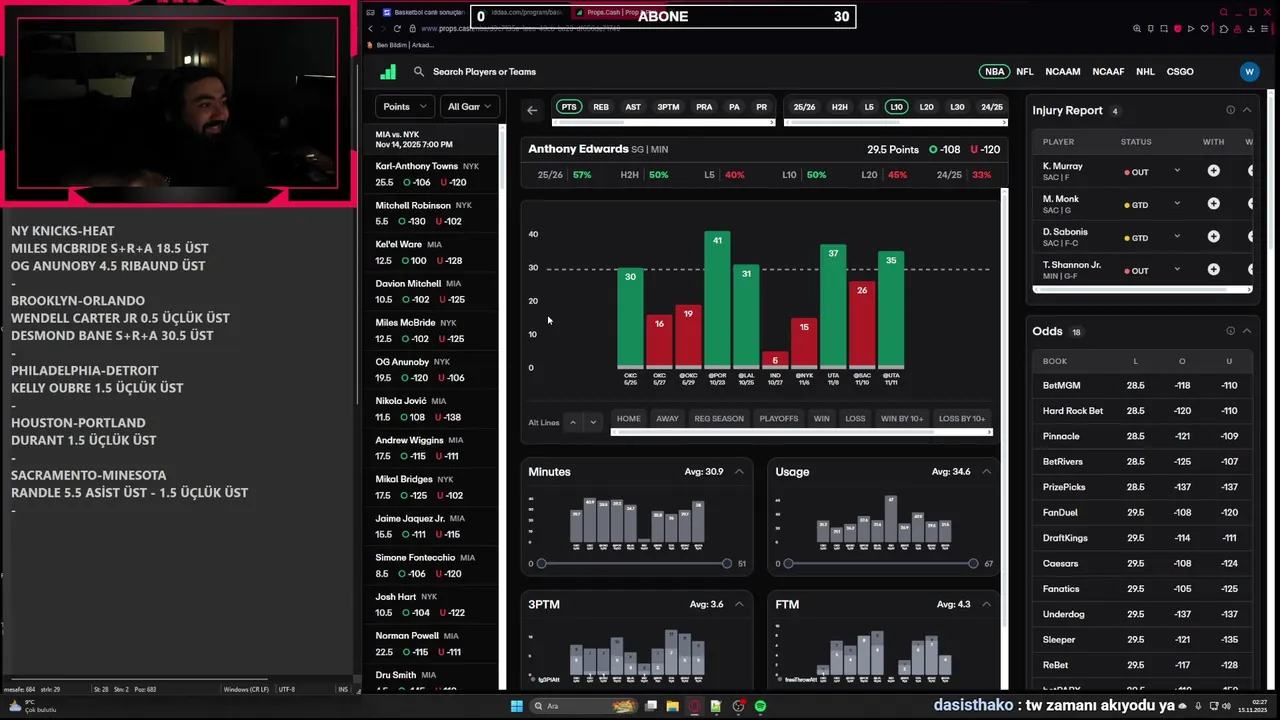Select the 3PTM stat filter
Viewport: 1280px width, 720px height.
click(x=668, y=107)
